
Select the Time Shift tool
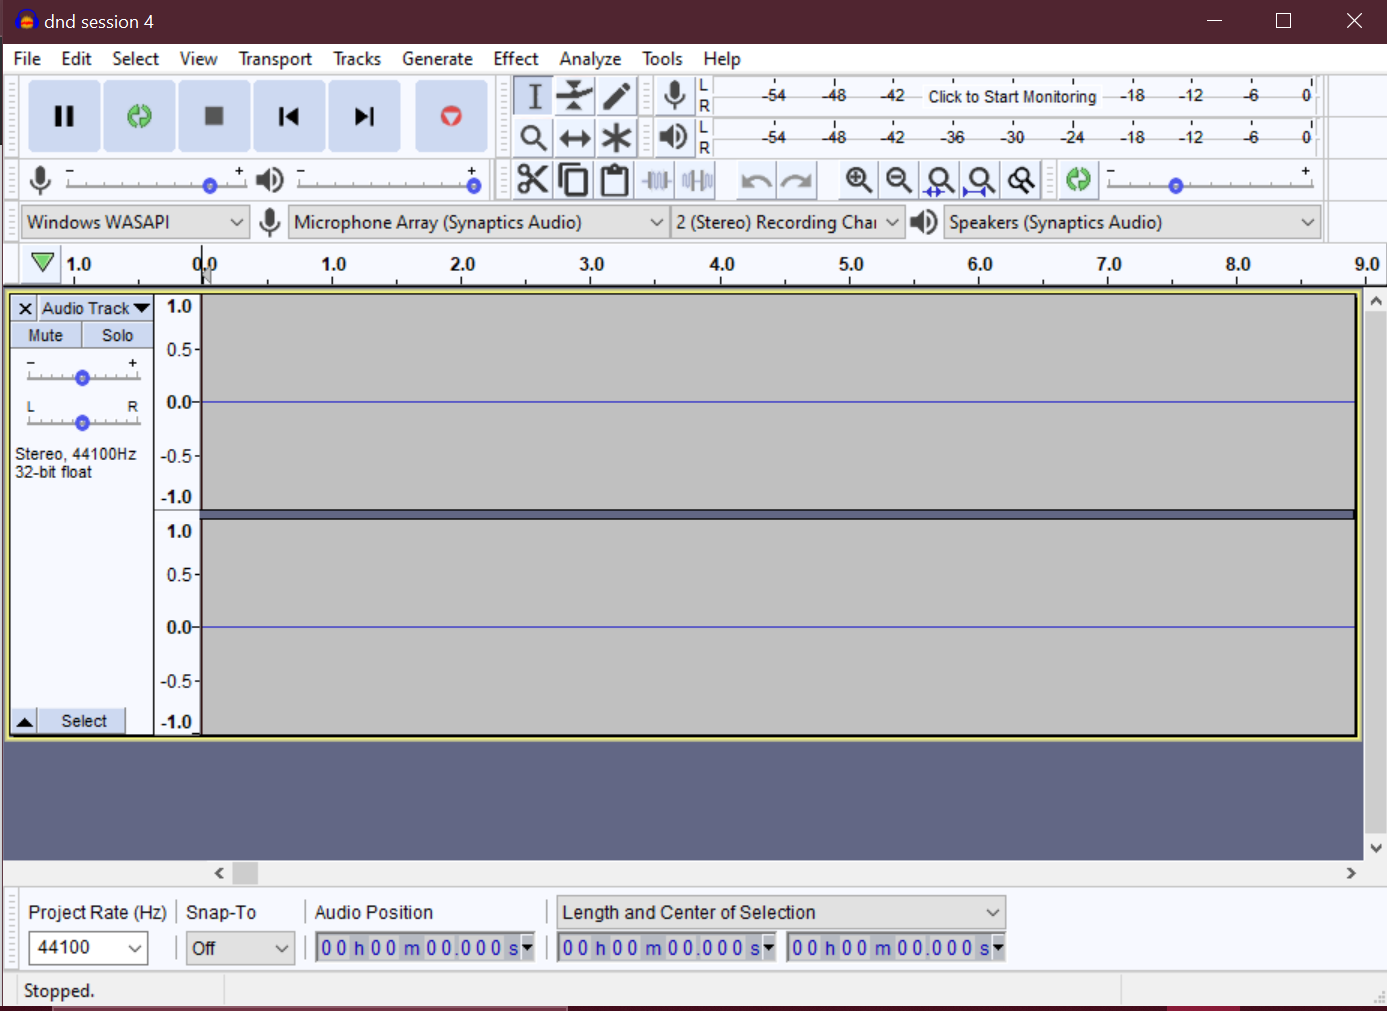coord(575,137)
